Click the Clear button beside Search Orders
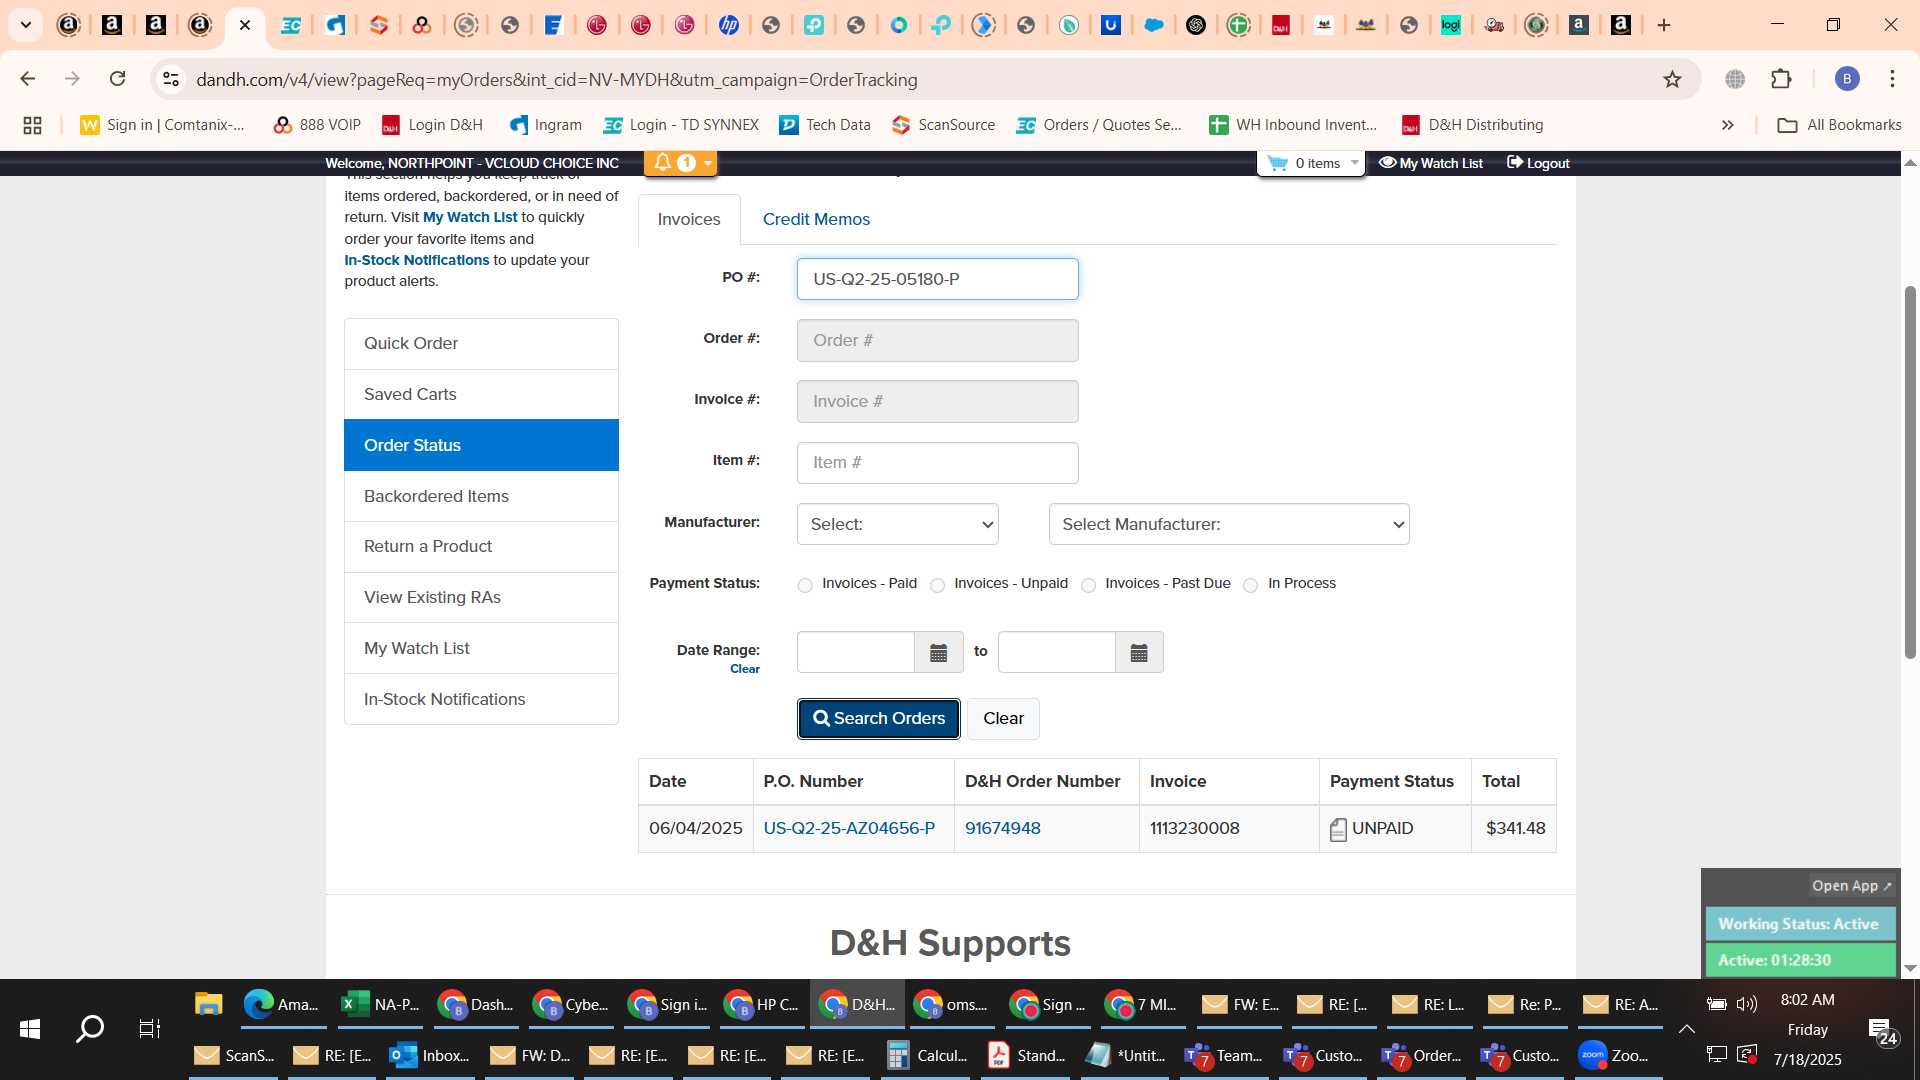This screenshot has height=1080, width=1920. tap(1003, 718)
